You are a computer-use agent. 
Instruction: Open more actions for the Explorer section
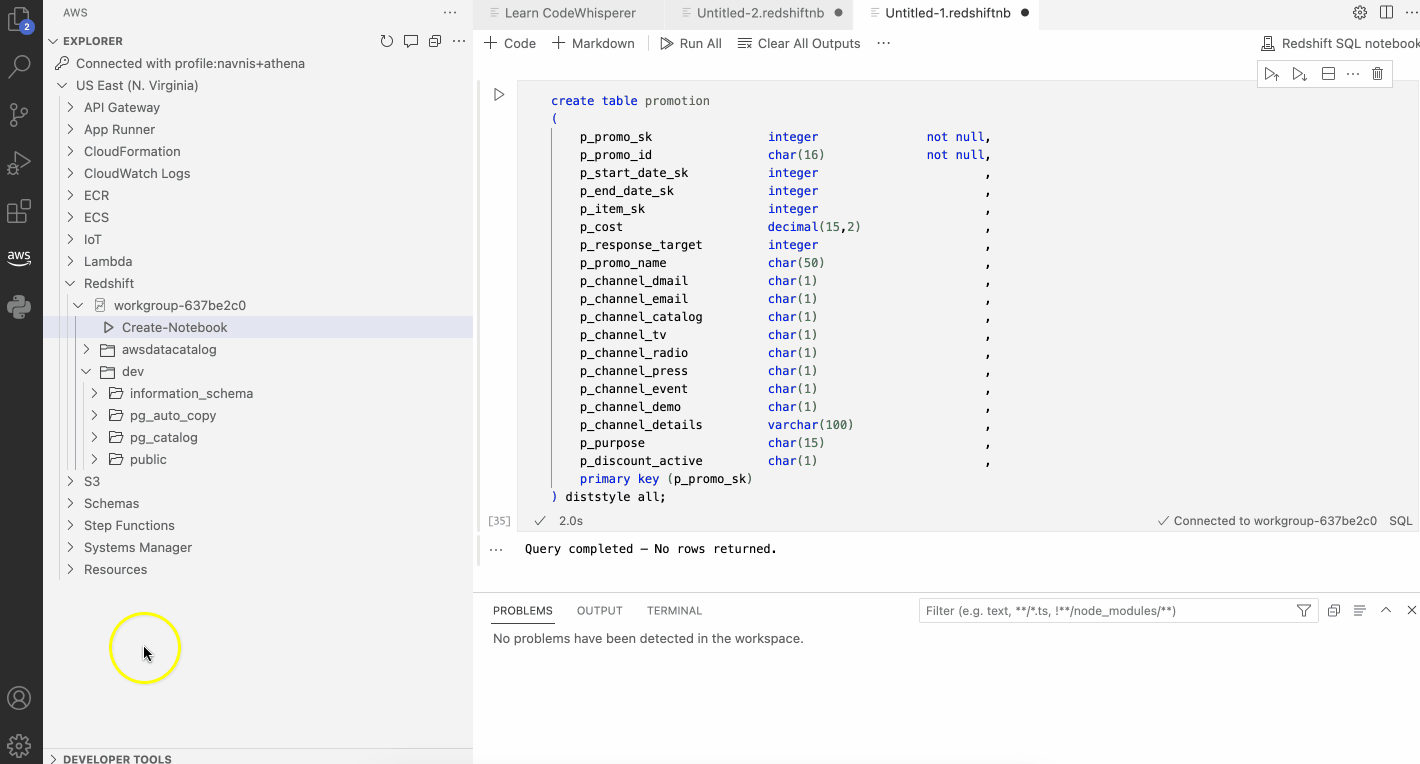point(459,41)
